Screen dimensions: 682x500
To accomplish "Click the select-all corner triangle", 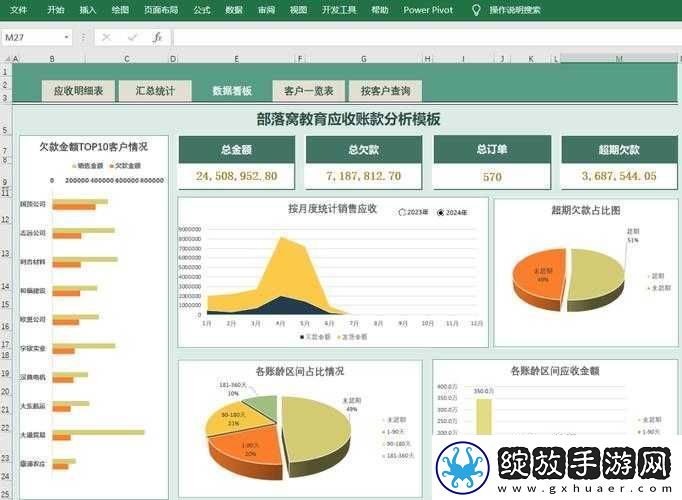I will 6,59.
